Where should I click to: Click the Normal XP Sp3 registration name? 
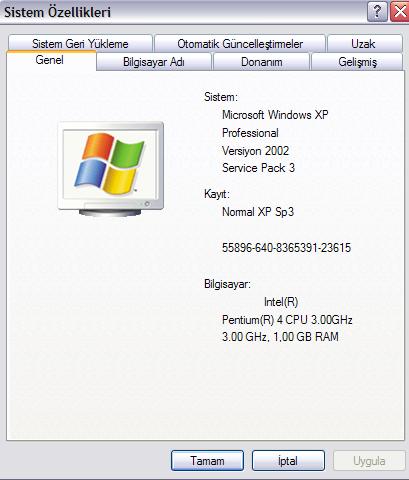pos(258,212)
